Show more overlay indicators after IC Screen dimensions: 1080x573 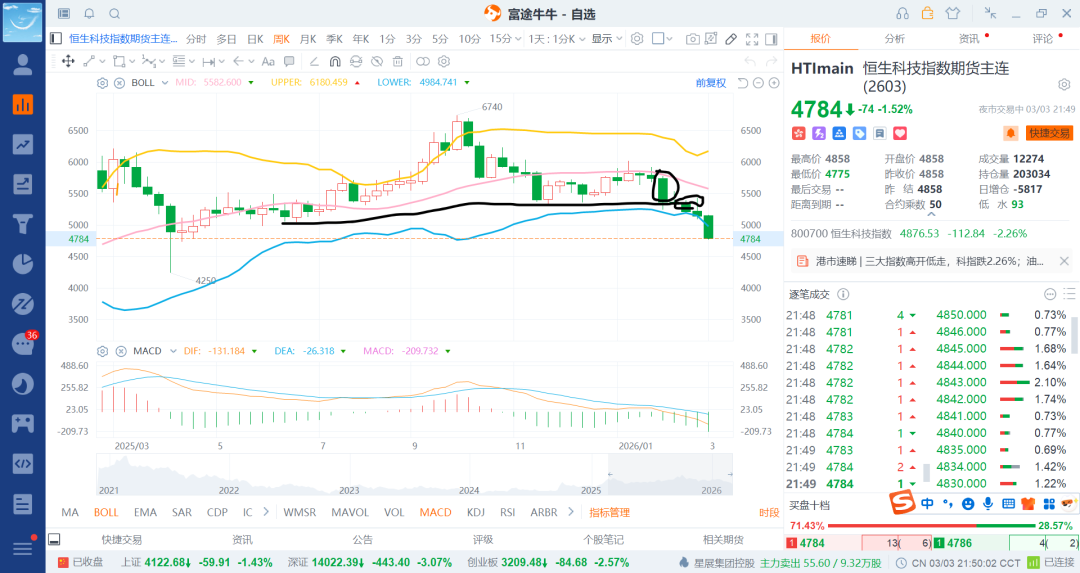(x=267, y=512)
